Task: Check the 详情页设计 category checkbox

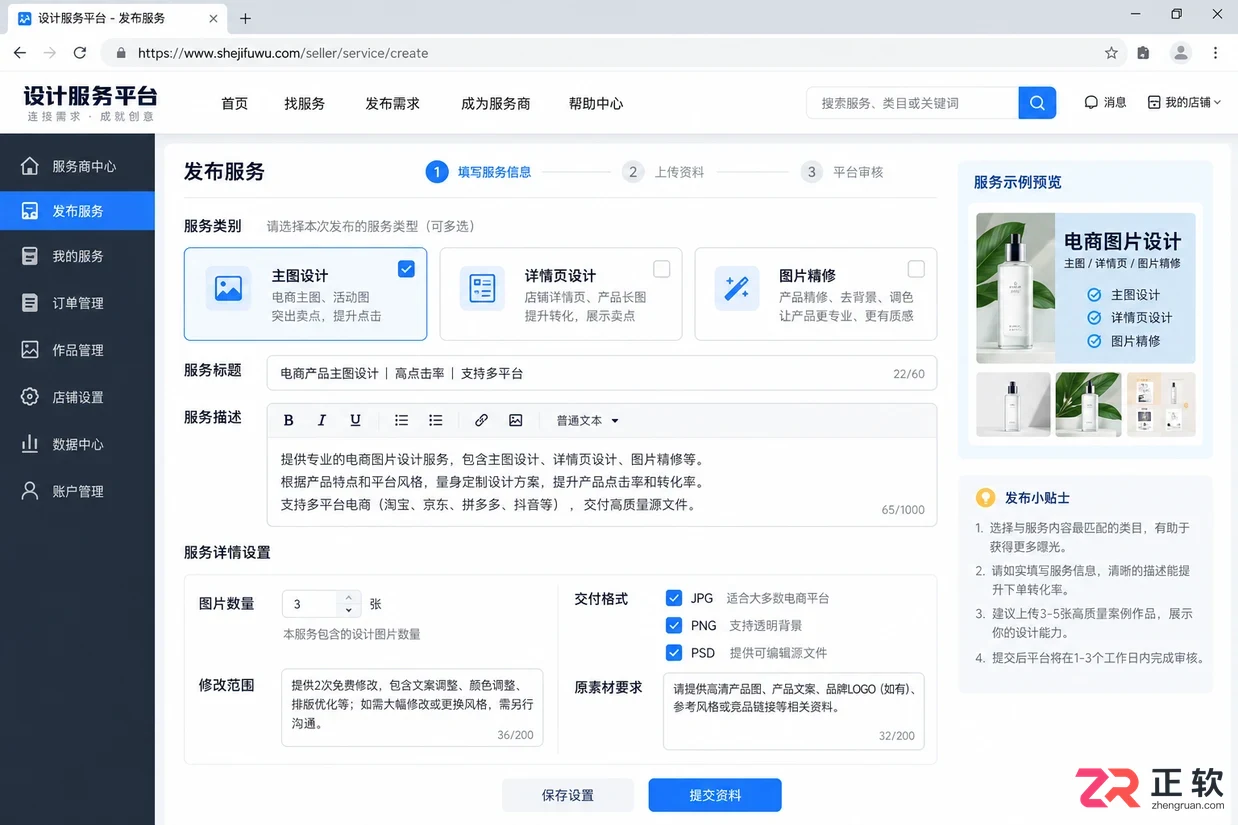Action: click(661, 268)
